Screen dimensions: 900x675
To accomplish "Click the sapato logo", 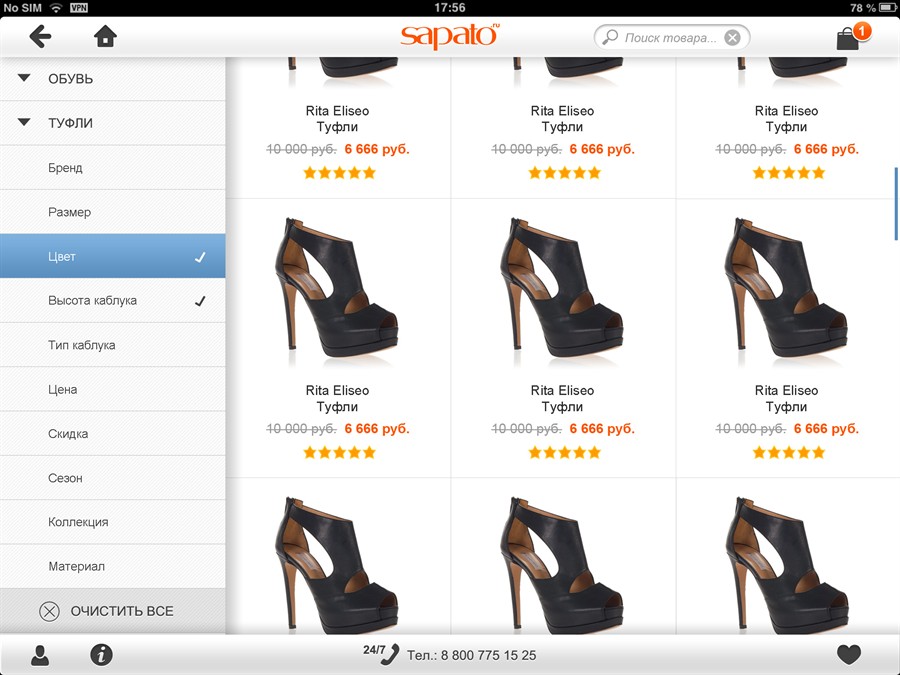I will 449,36.
